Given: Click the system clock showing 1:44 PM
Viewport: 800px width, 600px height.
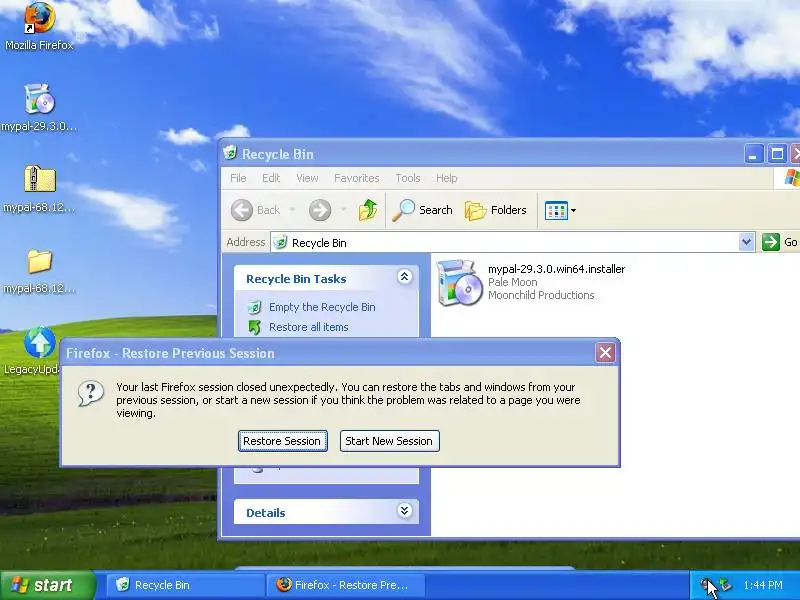Looking at the screenshot, I should click(x=763, y=585).
